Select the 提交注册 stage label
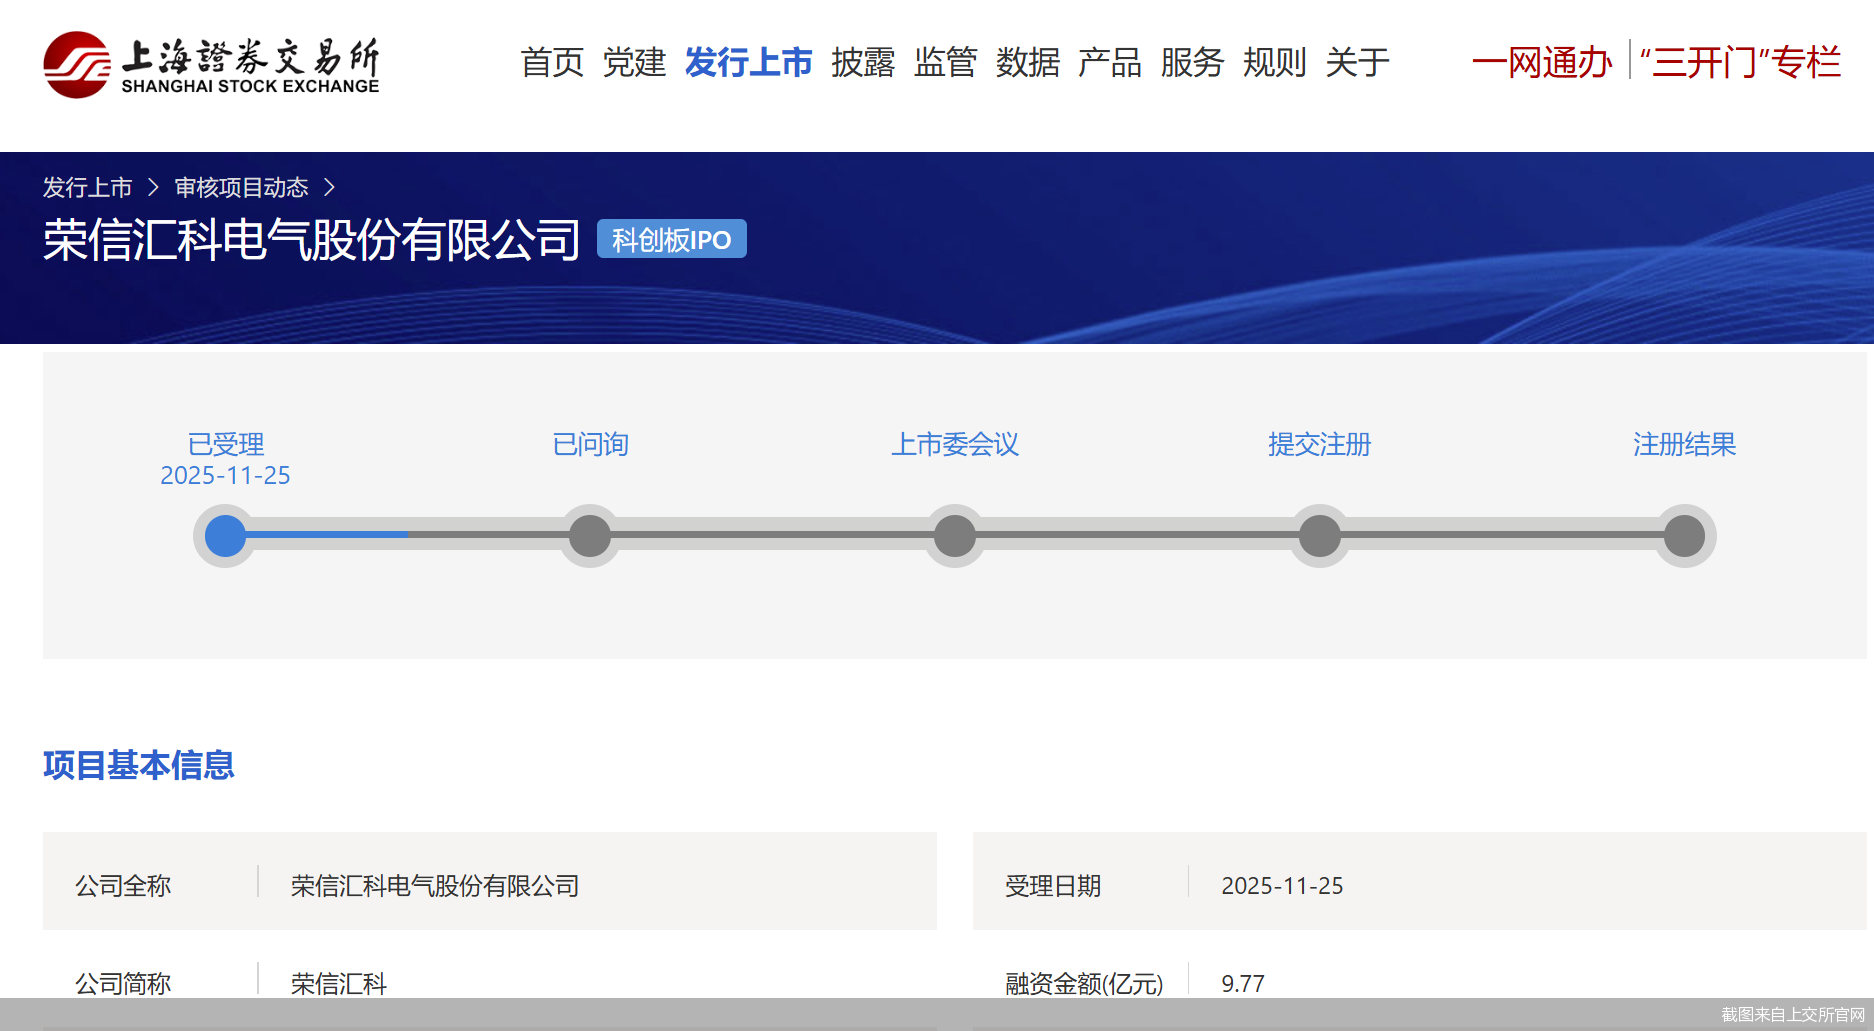Viewport: 1874px width, 1031px height. pos(1319,444)
